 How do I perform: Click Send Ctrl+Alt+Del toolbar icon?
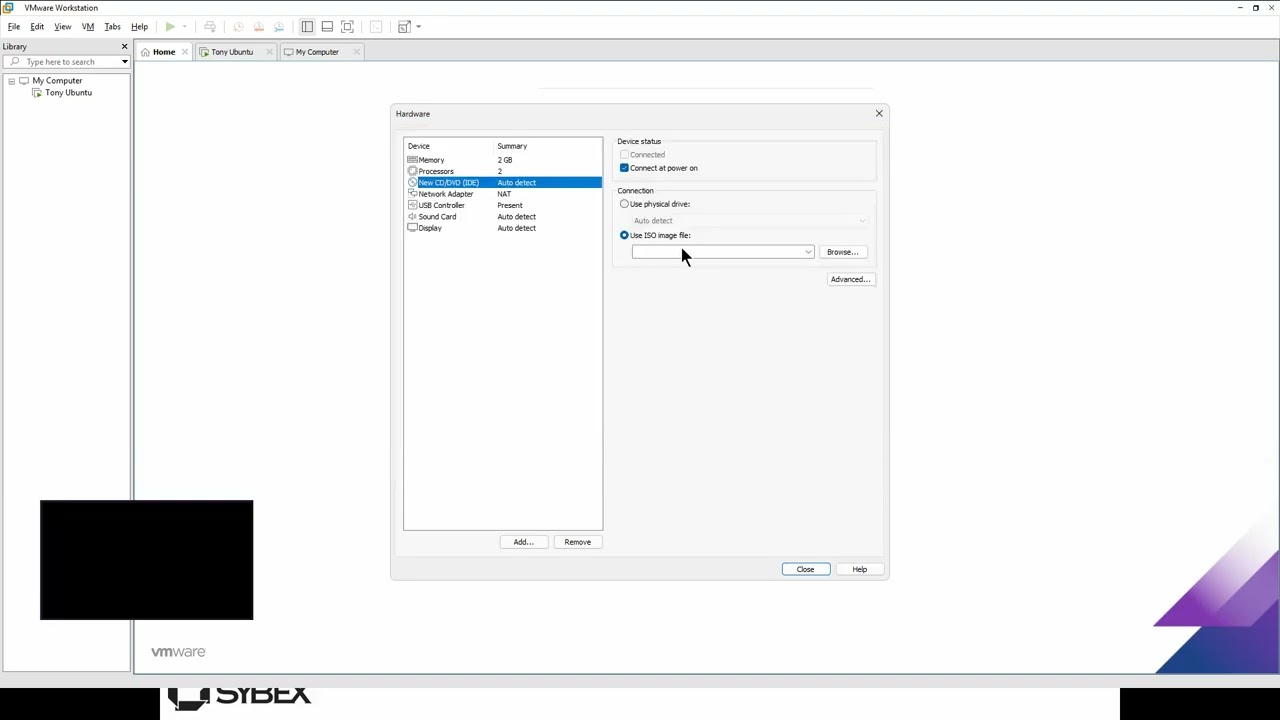pos(210,27)
